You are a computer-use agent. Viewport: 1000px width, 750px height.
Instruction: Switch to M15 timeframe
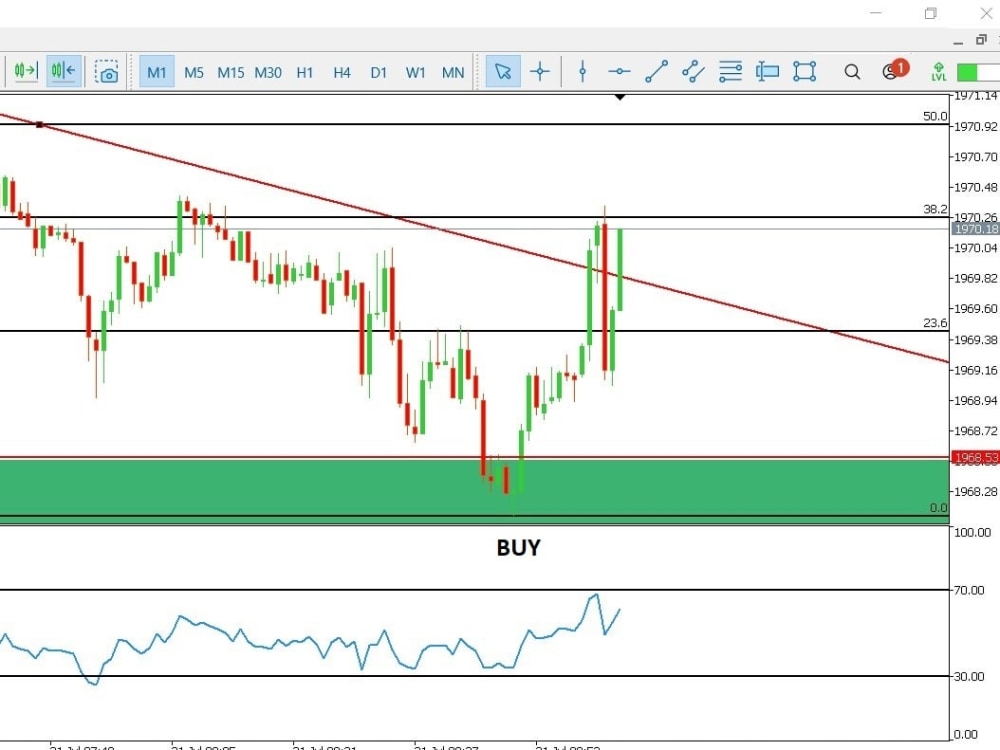230,73
